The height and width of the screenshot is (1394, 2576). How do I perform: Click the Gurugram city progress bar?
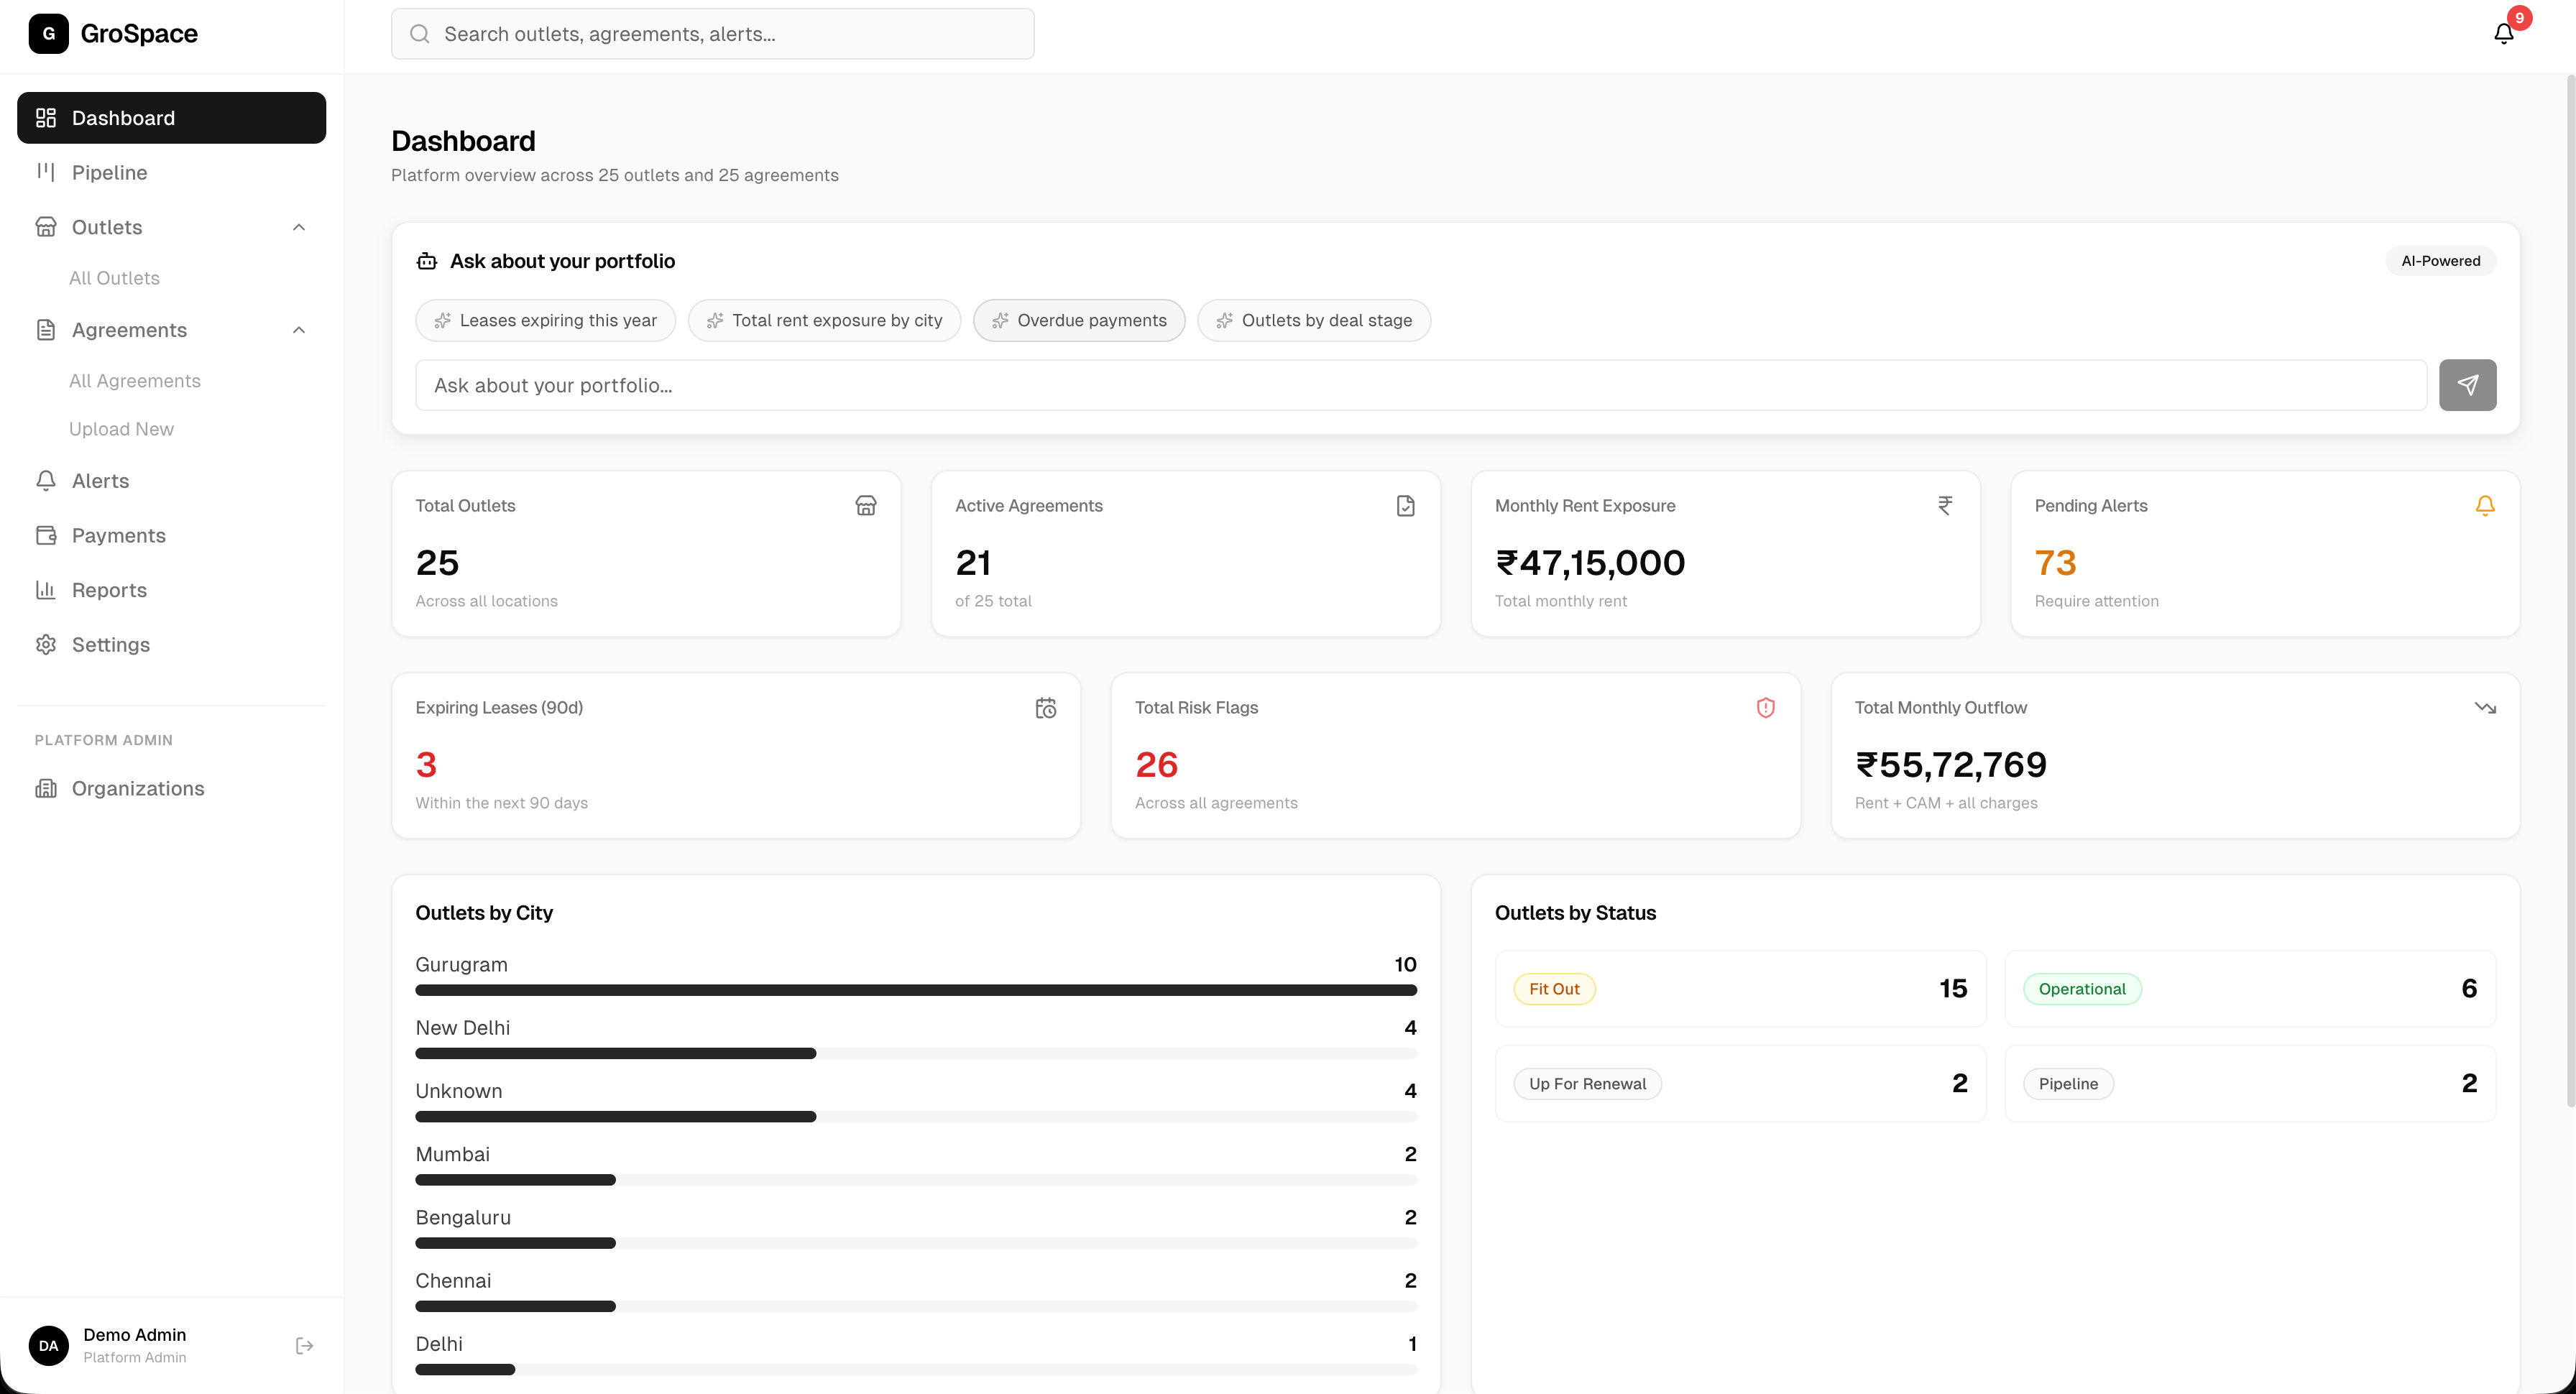point(915,990)
